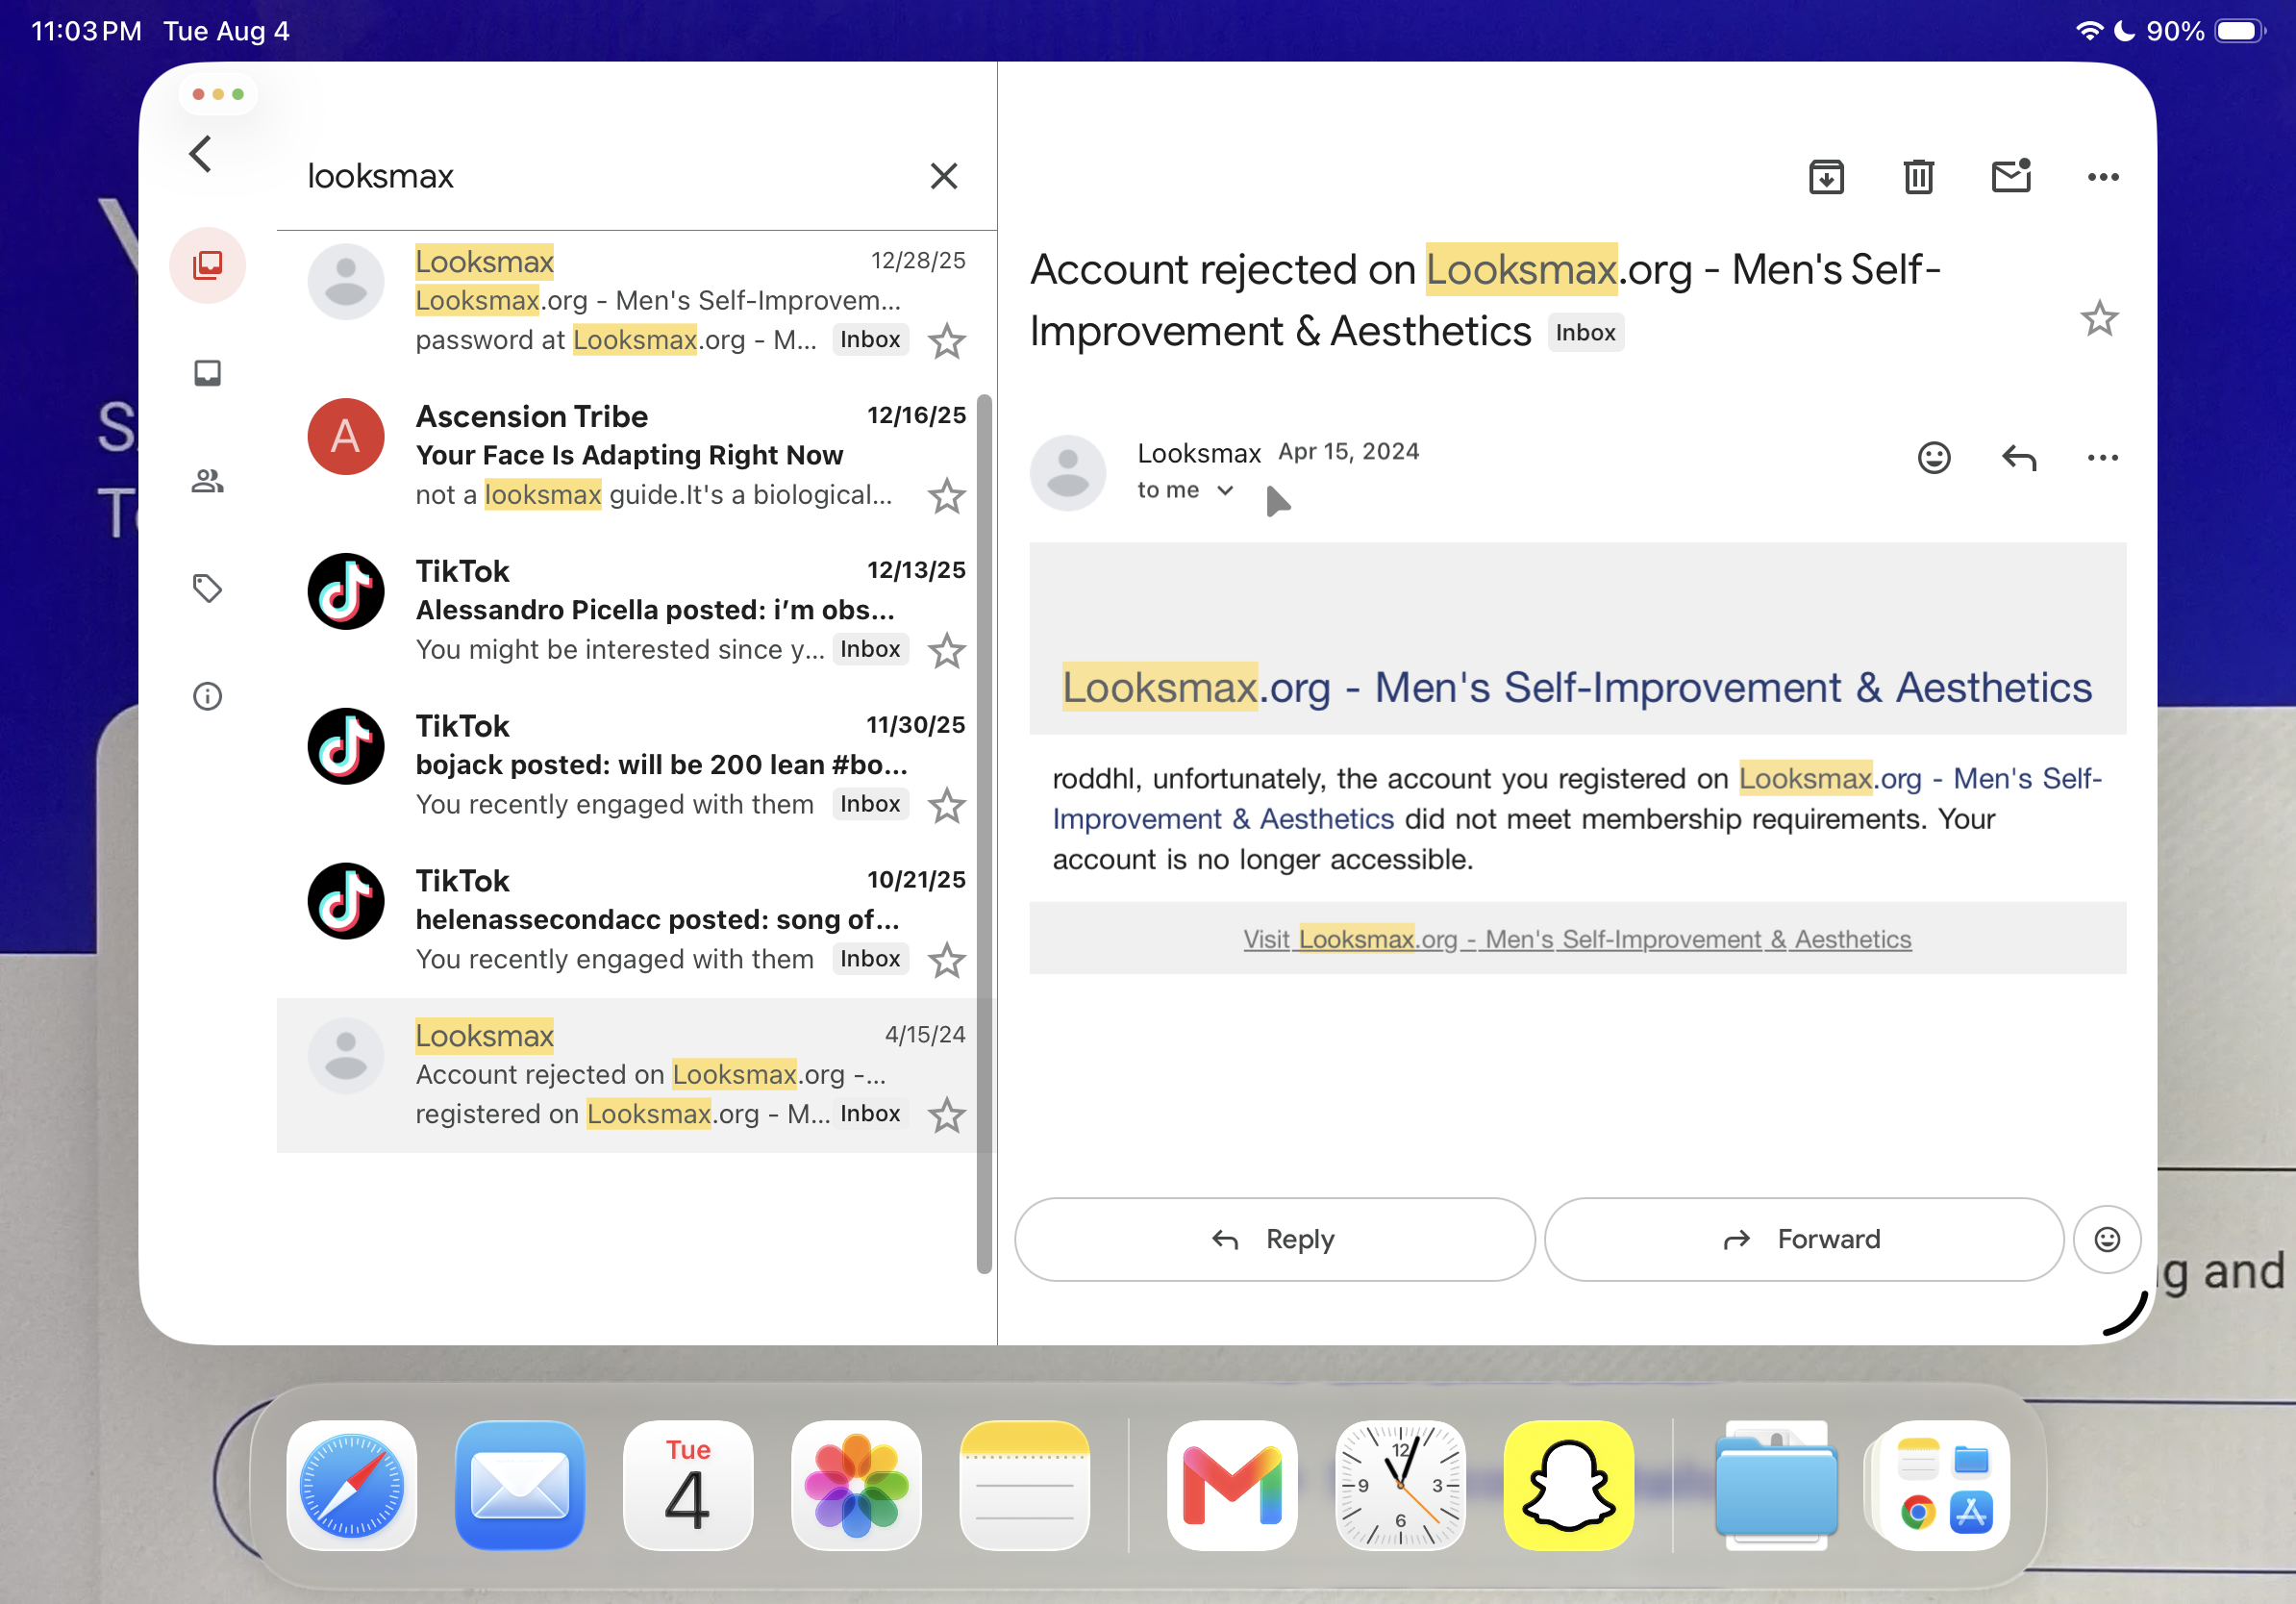Open the top toolbar three-dot menu
This screenshot has height=1604, width=2296.
click(2102, 177)
